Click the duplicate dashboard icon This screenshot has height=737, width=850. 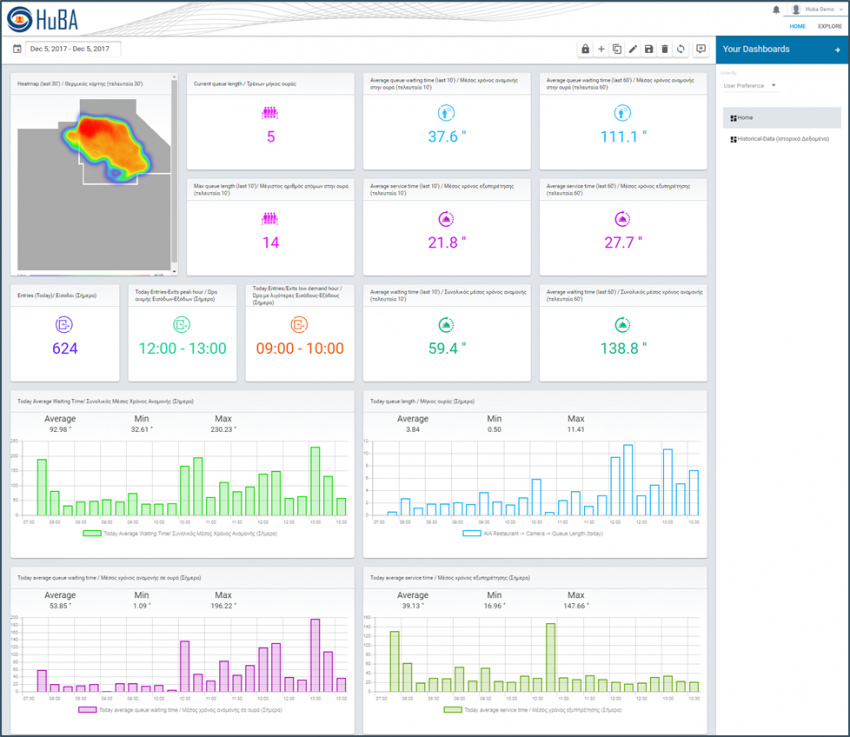point(617,49)
